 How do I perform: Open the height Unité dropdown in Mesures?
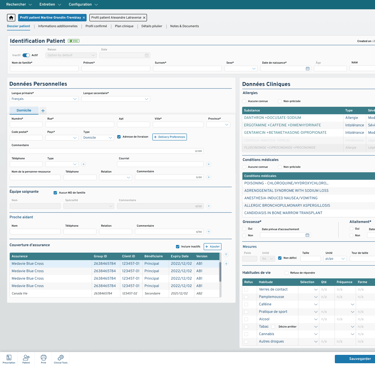pyautogui.click(x=335, y=259)
